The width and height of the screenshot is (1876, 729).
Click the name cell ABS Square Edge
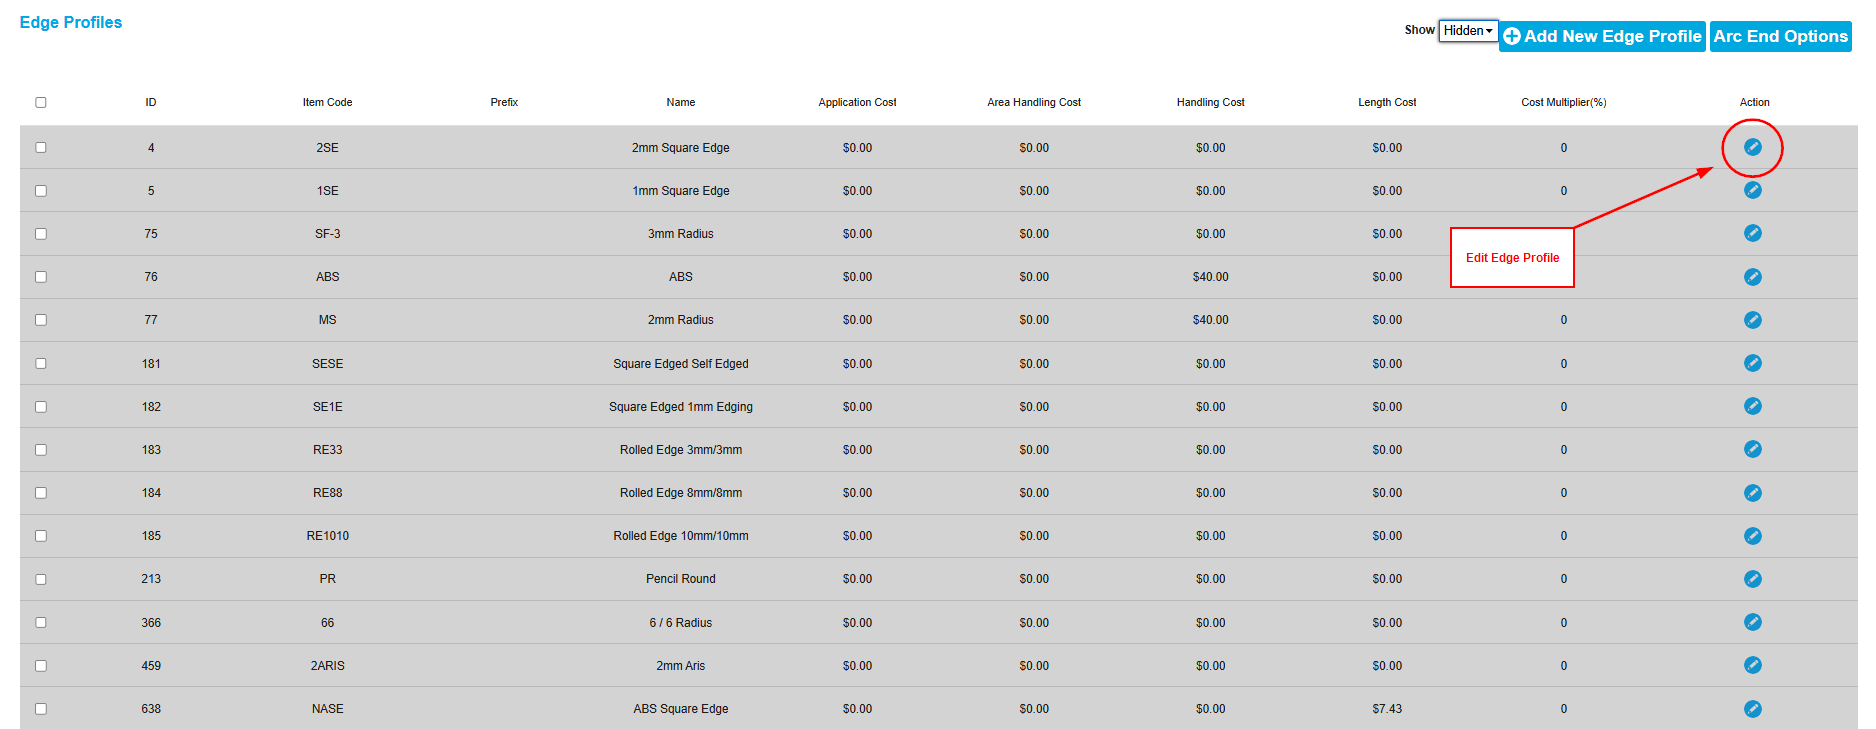681,709
